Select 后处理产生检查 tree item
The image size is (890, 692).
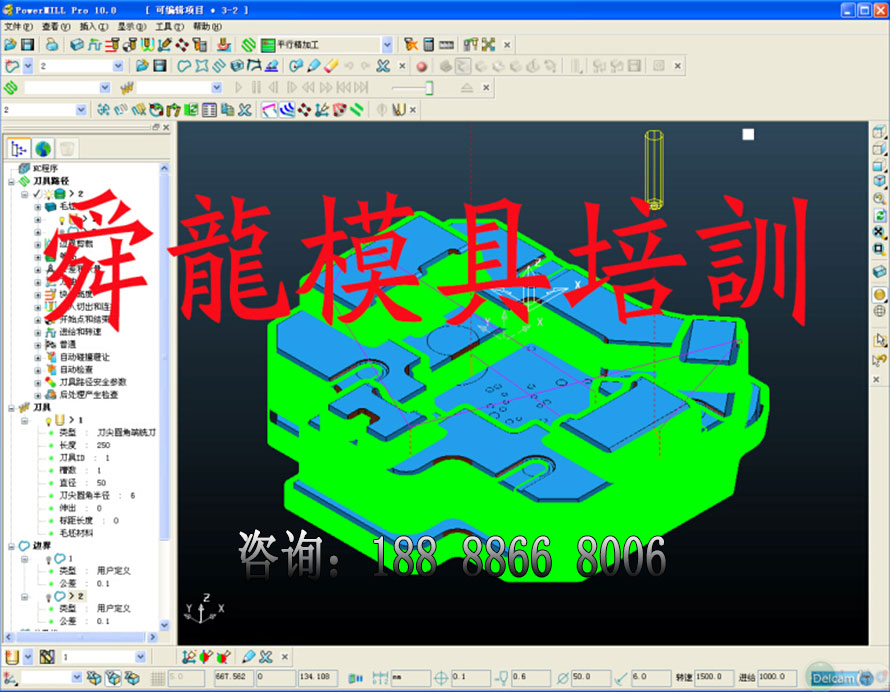pyautogui.click(x=88, y=394)
